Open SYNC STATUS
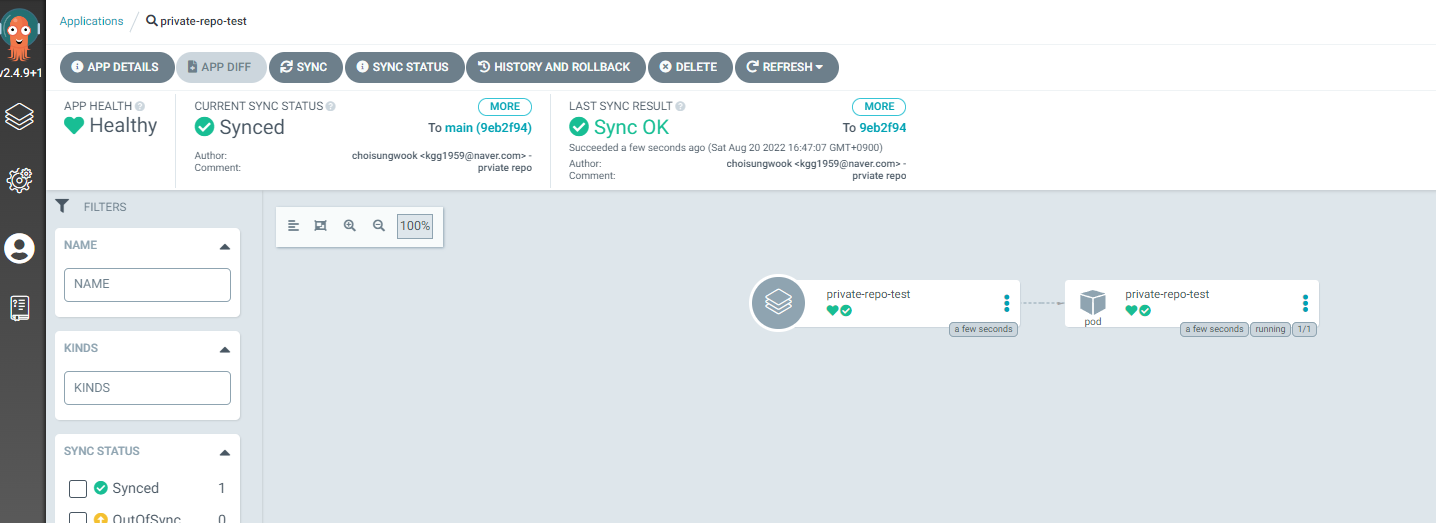 [x=404, y=67]
